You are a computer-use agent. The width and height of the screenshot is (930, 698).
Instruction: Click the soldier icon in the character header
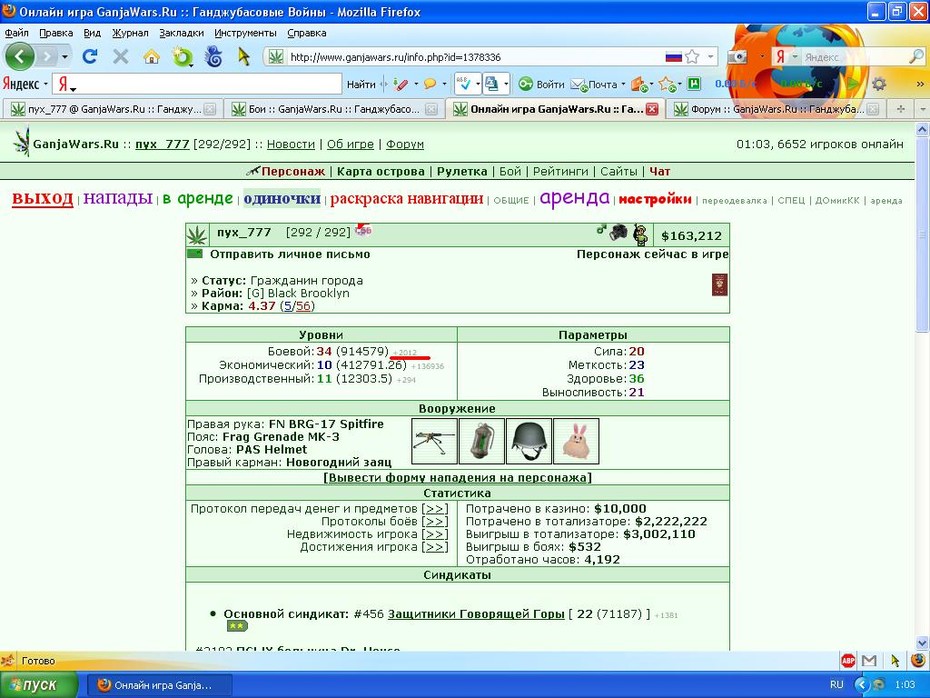(641, 235)
